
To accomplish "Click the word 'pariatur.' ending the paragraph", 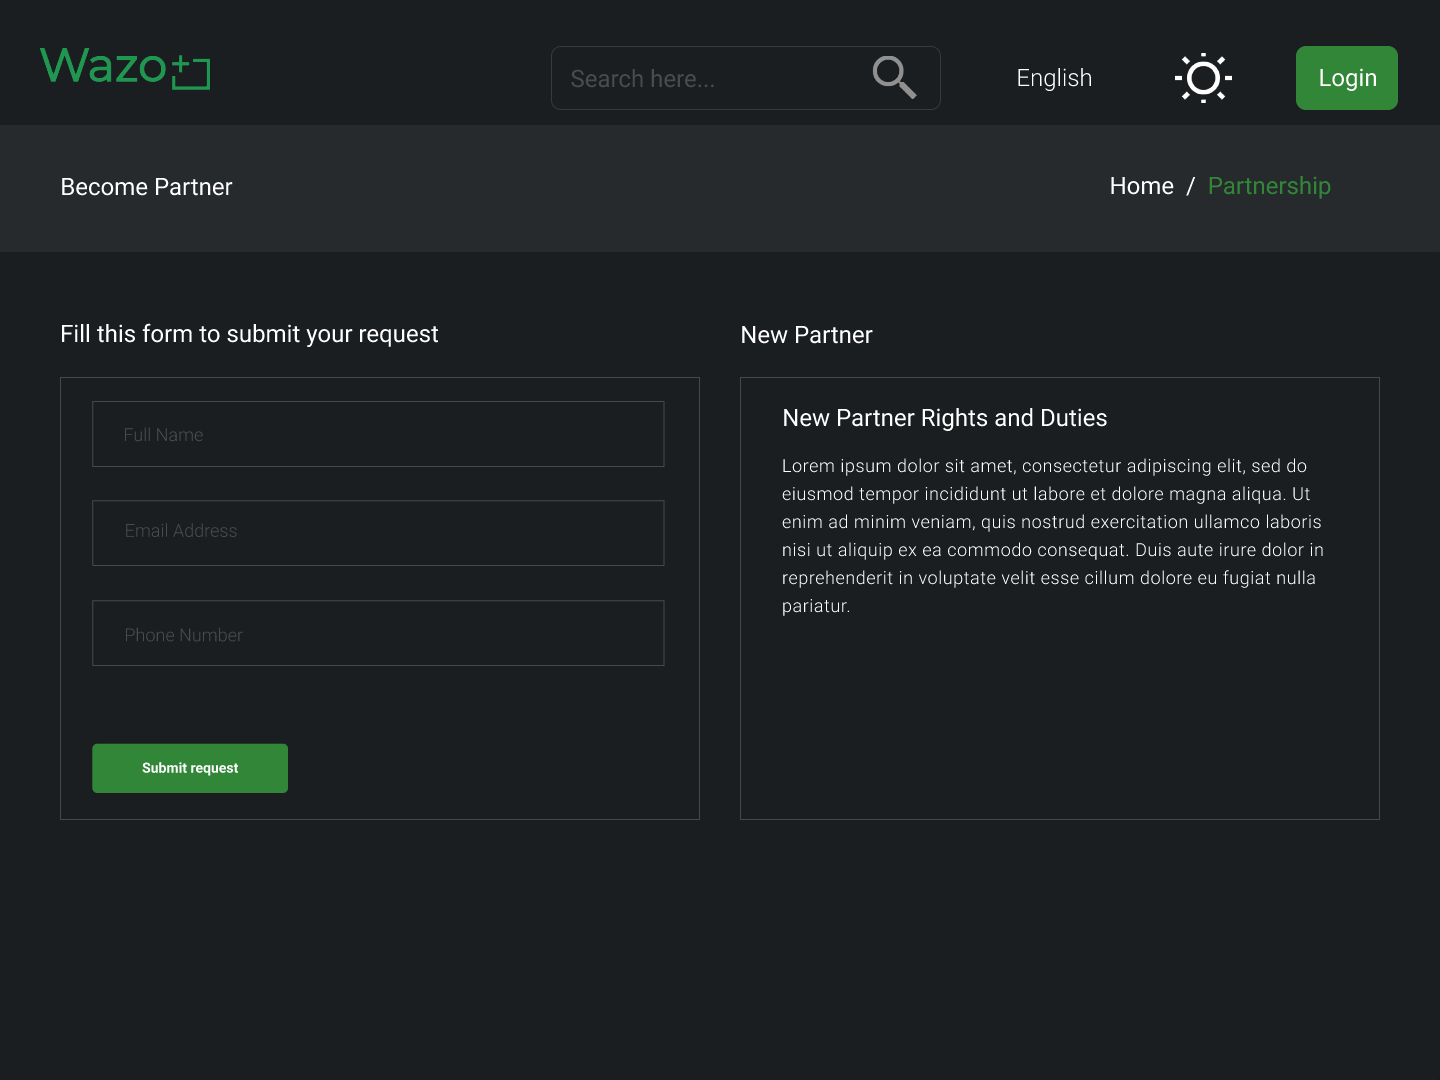I will 816,606.
